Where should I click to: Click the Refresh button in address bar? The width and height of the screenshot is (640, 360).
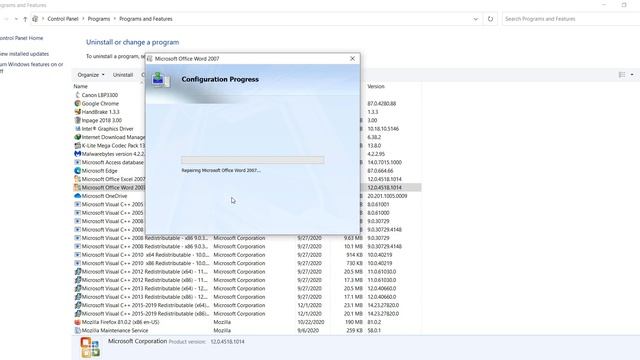click(x=490, y=19)
